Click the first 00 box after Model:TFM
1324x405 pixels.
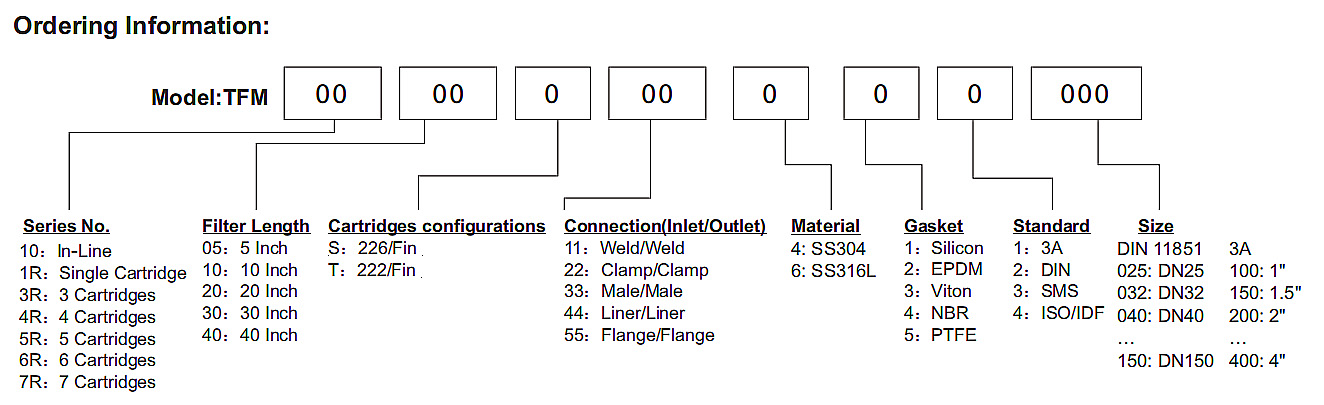click(x=332, y=94)
